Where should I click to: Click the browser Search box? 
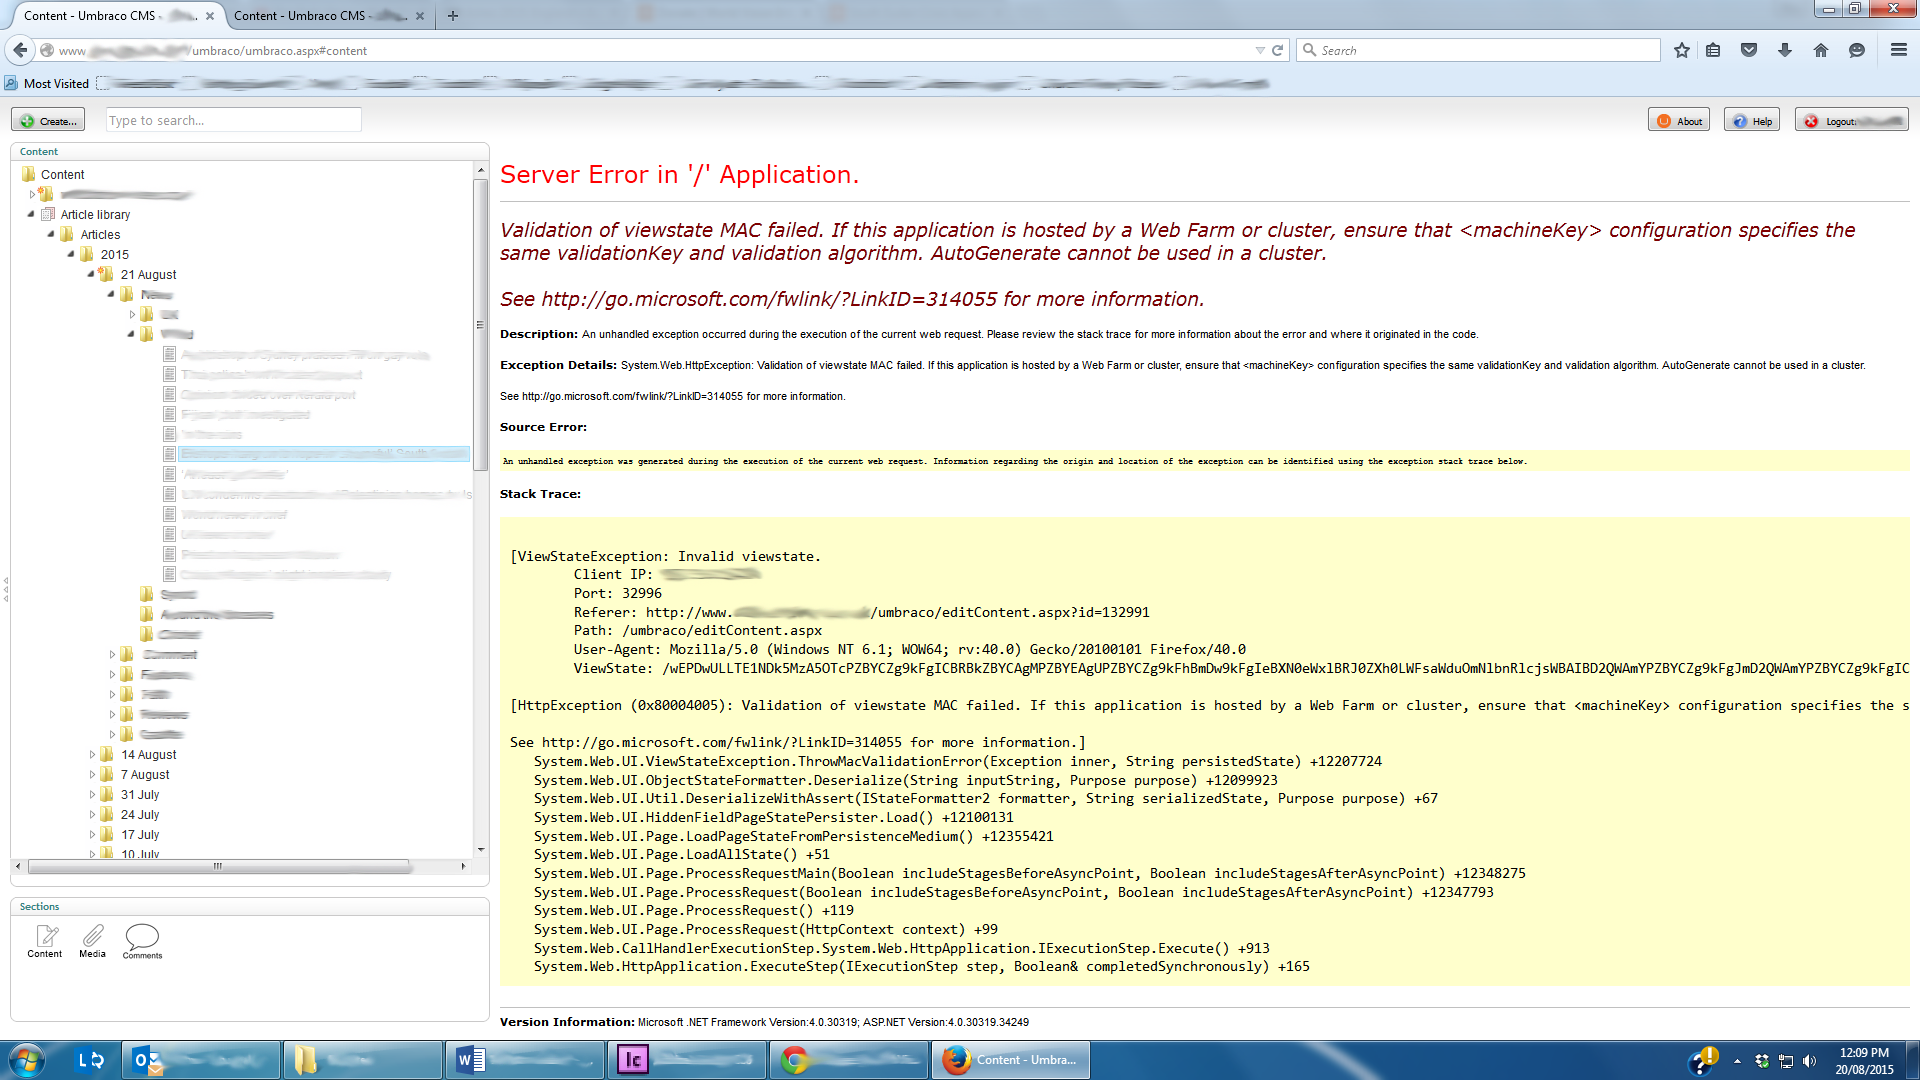tap(1478, 50)
